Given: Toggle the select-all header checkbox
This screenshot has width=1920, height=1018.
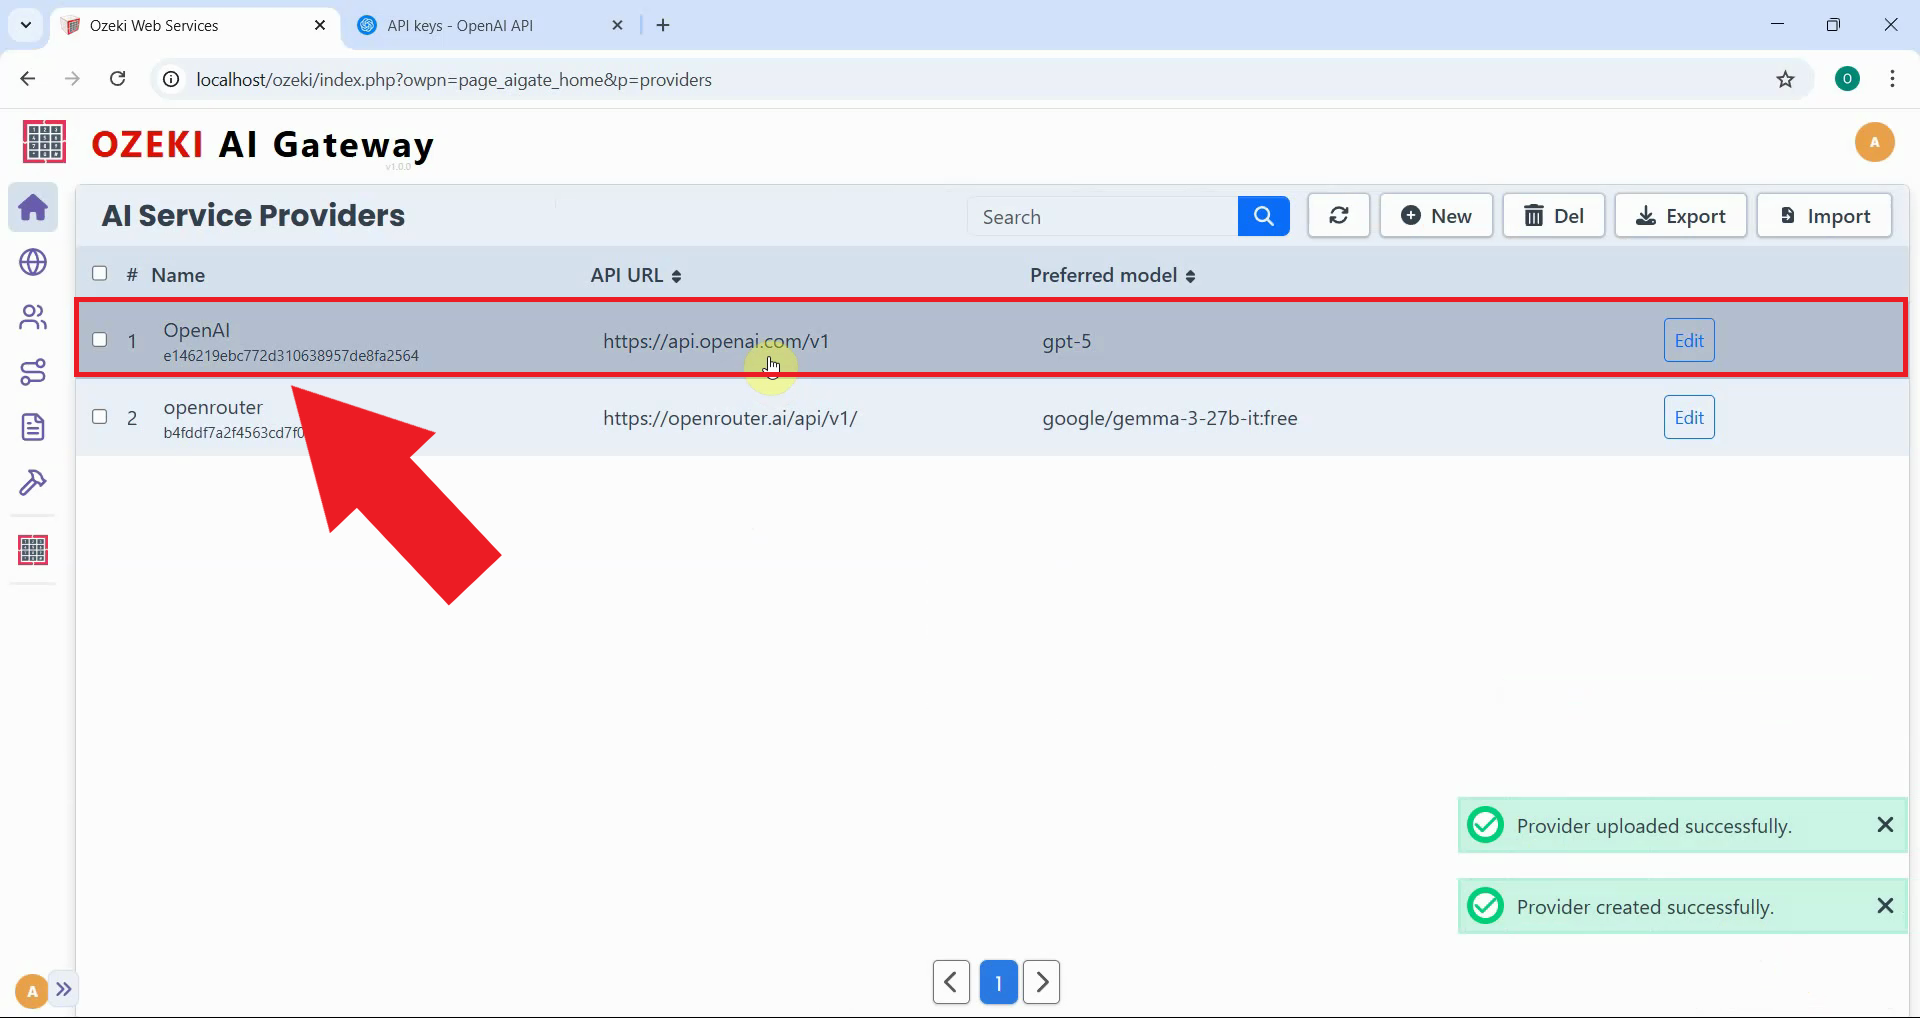Looking at the screenshot, I should click(x=100, y=274).
